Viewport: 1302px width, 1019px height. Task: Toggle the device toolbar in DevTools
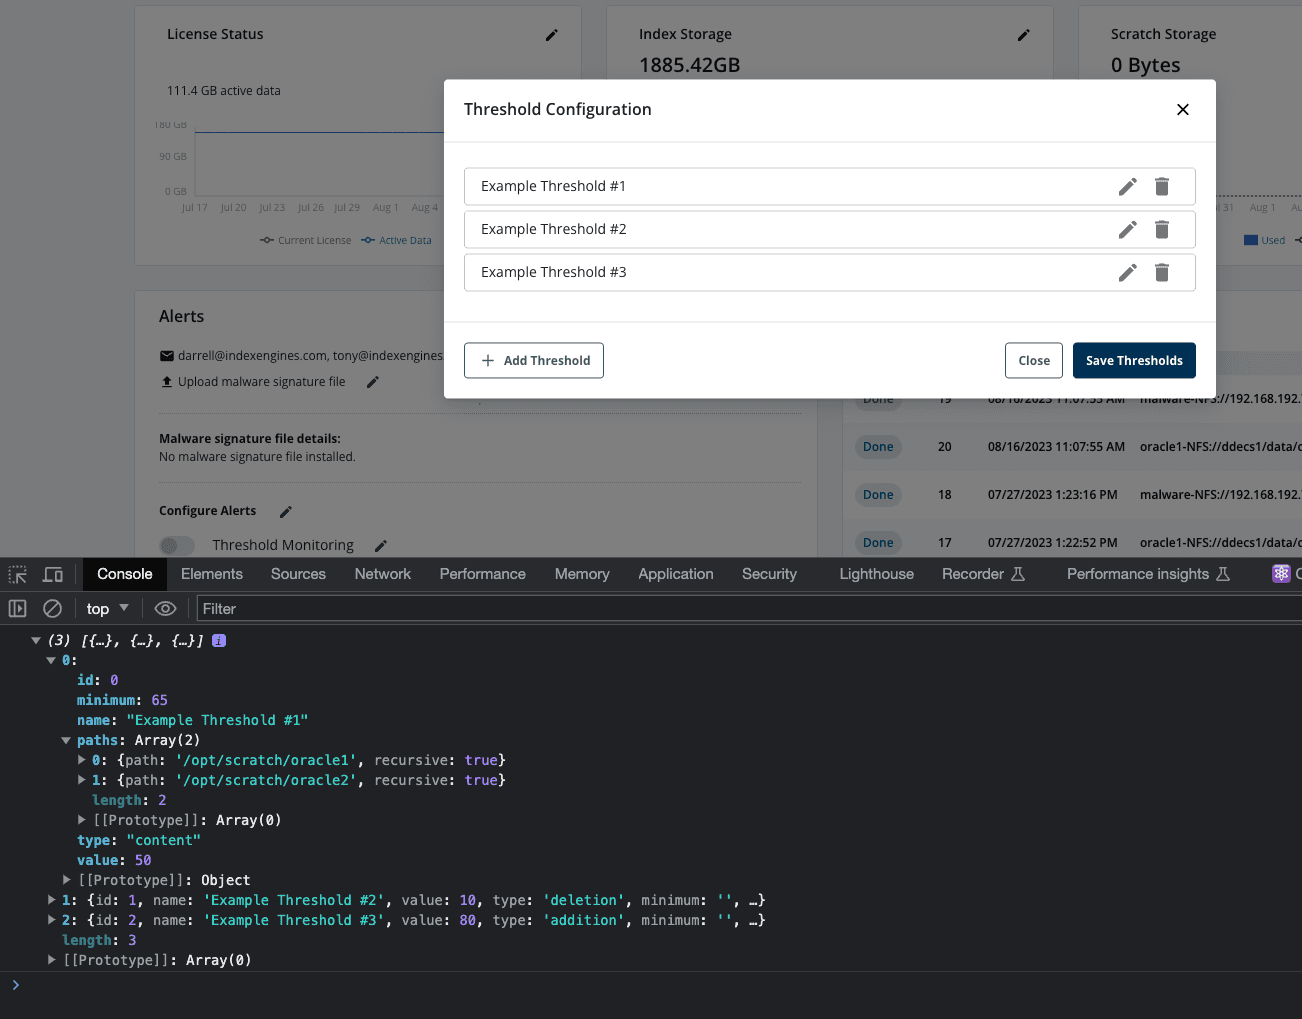53,573
